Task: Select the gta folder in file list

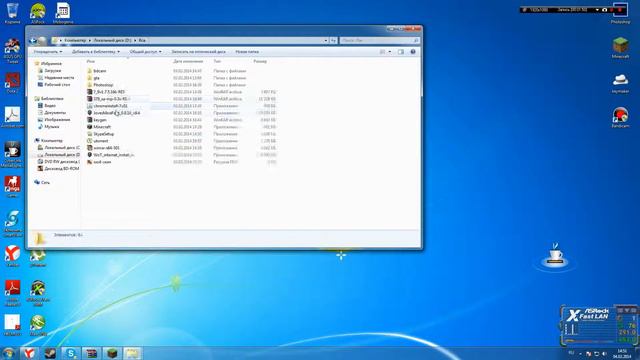Action: coord(96,78)
